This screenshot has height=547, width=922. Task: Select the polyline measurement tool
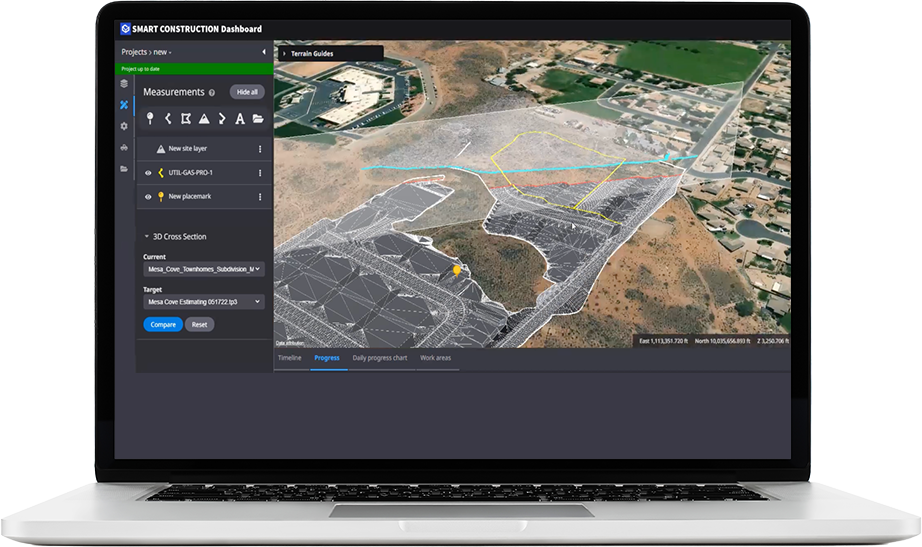tap(168, 118)
